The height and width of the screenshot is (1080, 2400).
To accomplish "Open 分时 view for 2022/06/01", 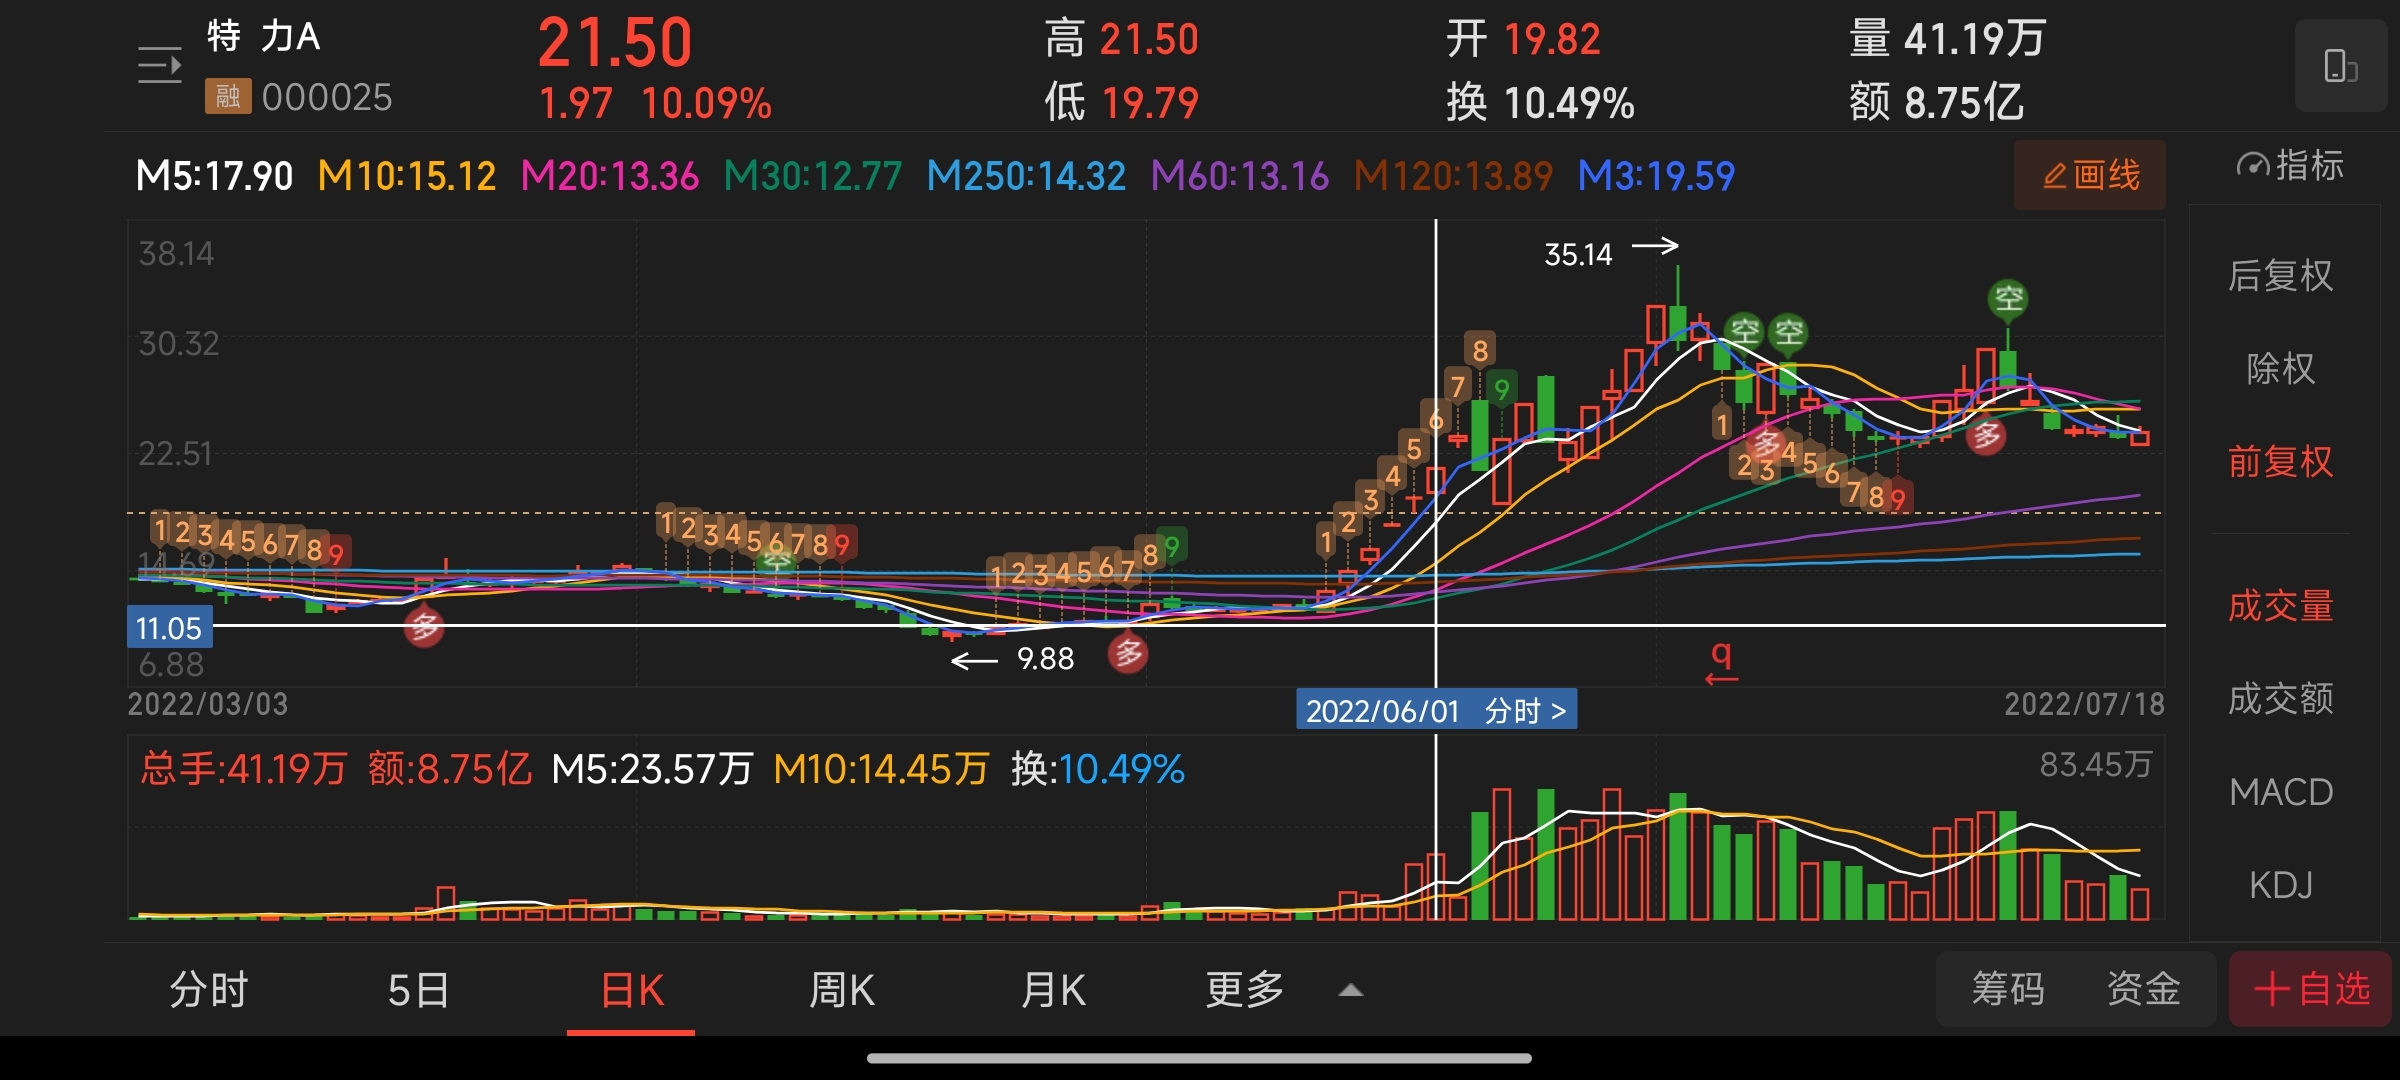I will tap(1525, 711).
